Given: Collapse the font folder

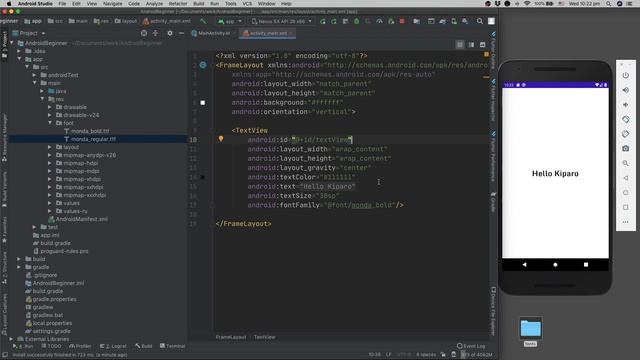Looking at the screenshot, I should tap(50, 123).
